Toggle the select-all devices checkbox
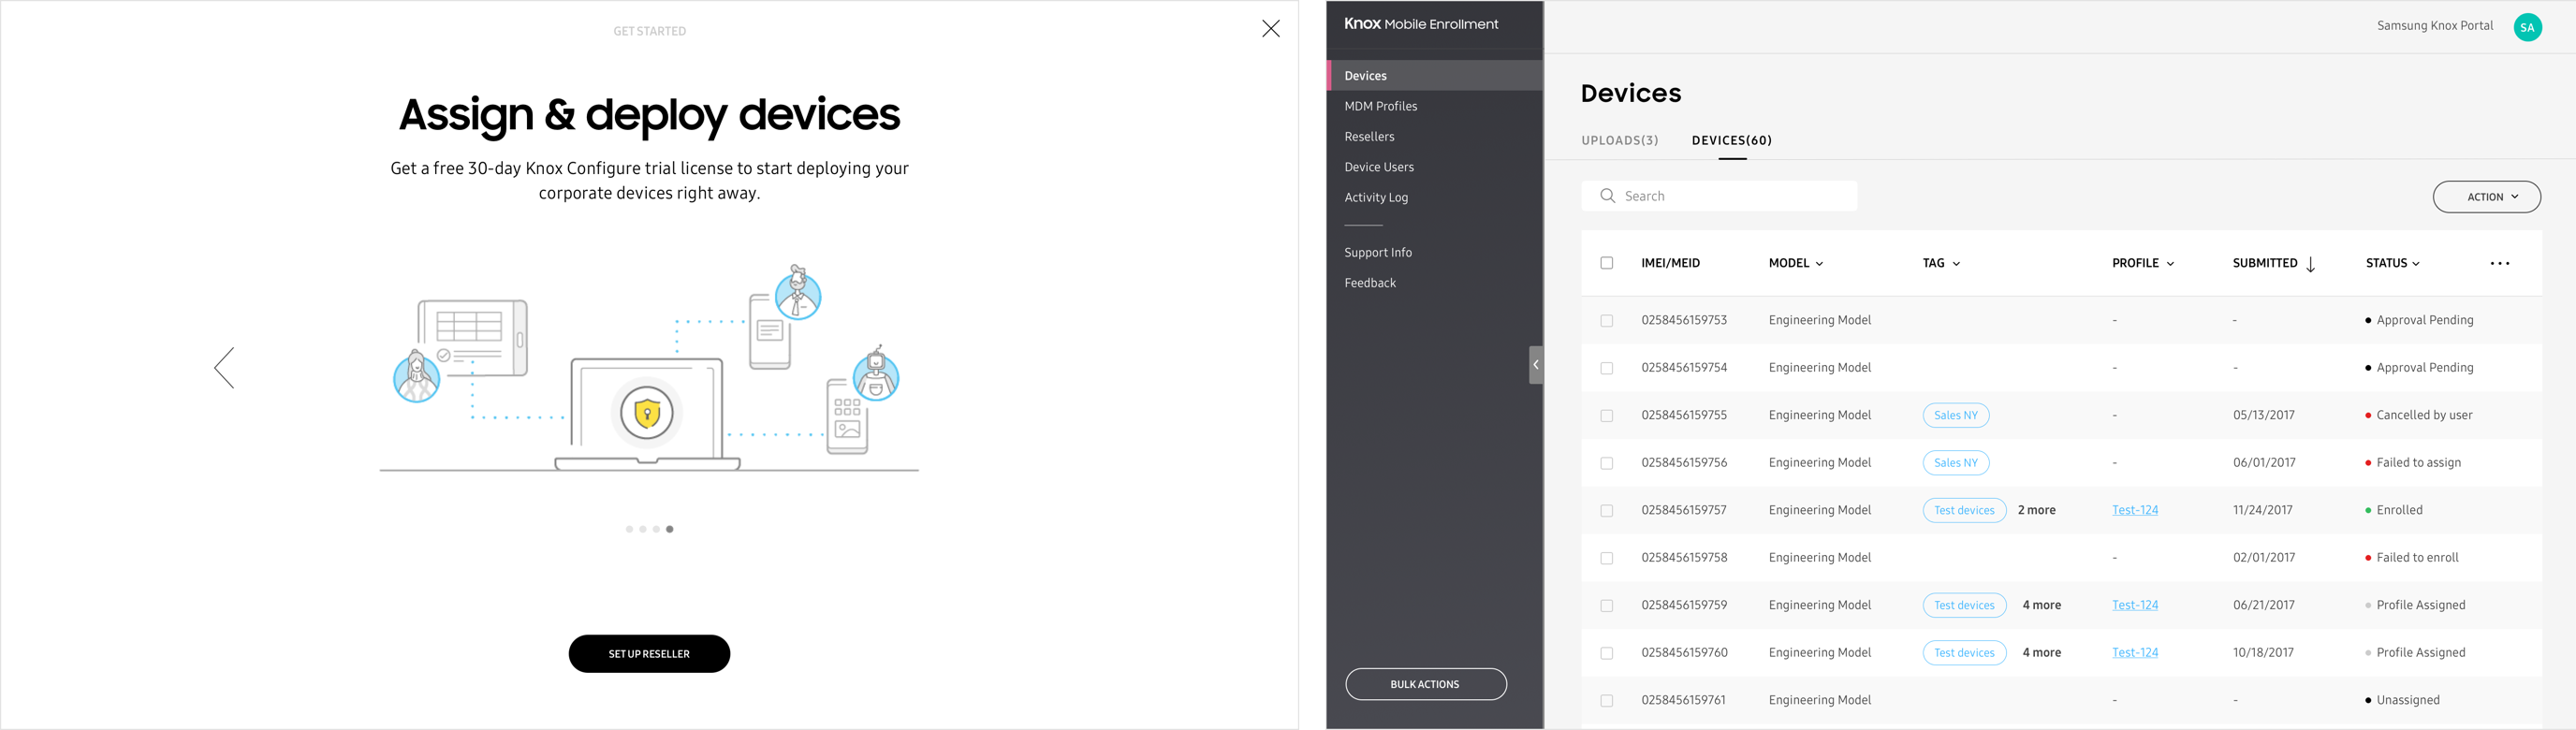This screenshot has width=2576, height=730. [1606, 263]
